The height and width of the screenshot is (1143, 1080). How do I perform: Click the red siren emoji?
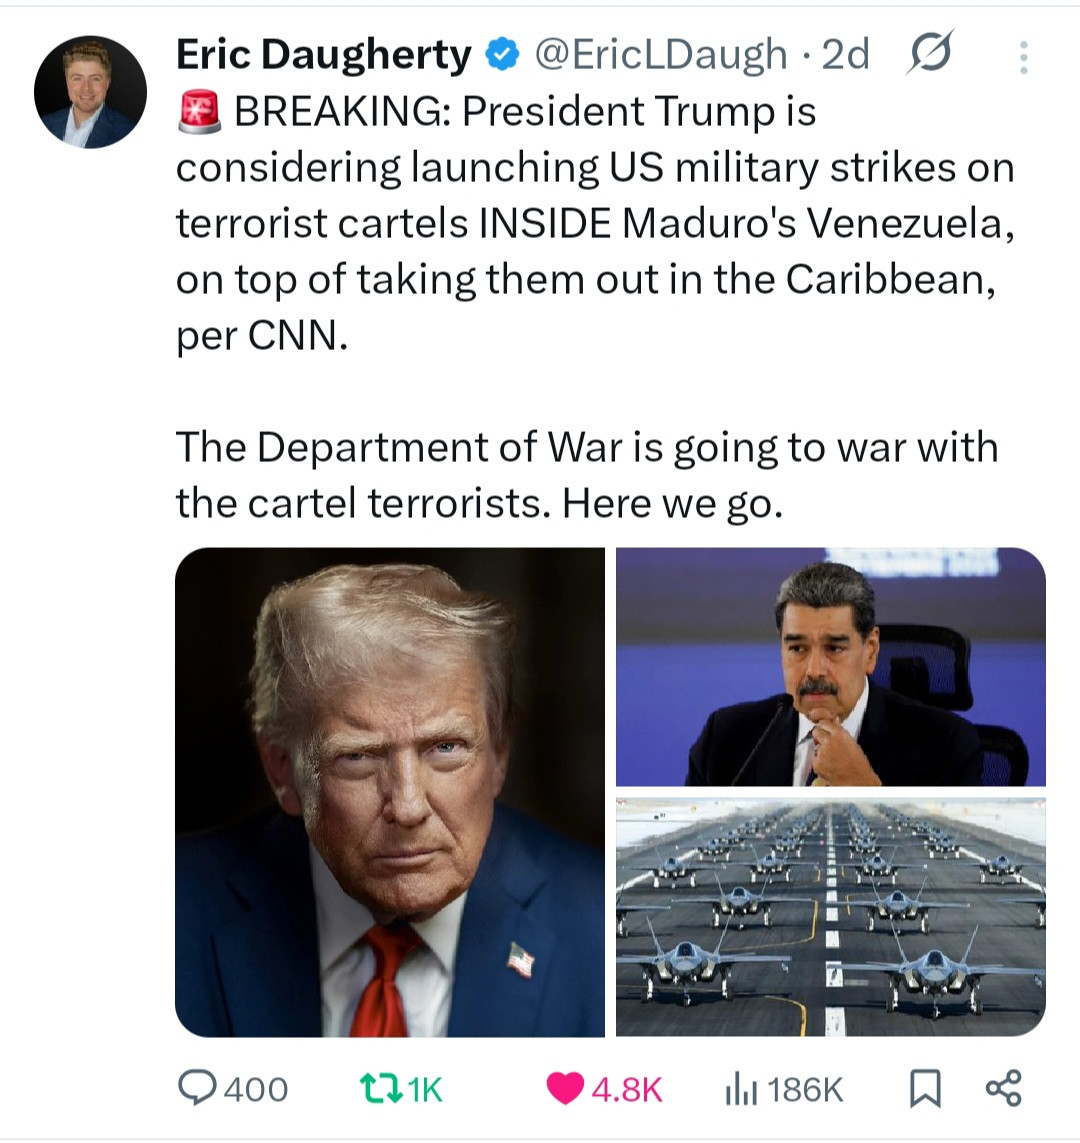click(x=199, y=112)
